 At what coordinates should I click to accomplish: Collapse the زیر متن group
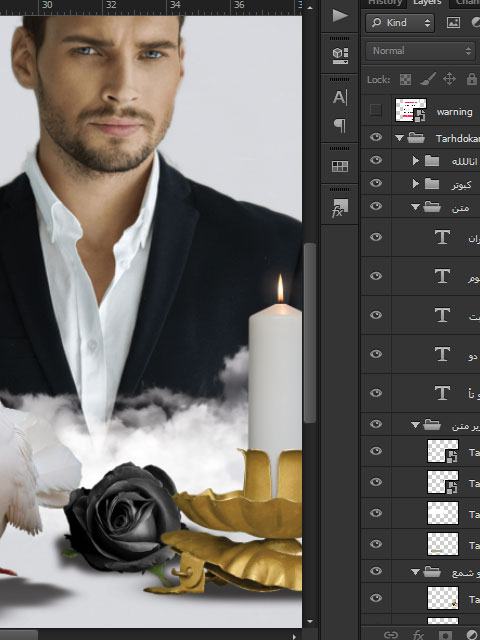coord(415,425)
